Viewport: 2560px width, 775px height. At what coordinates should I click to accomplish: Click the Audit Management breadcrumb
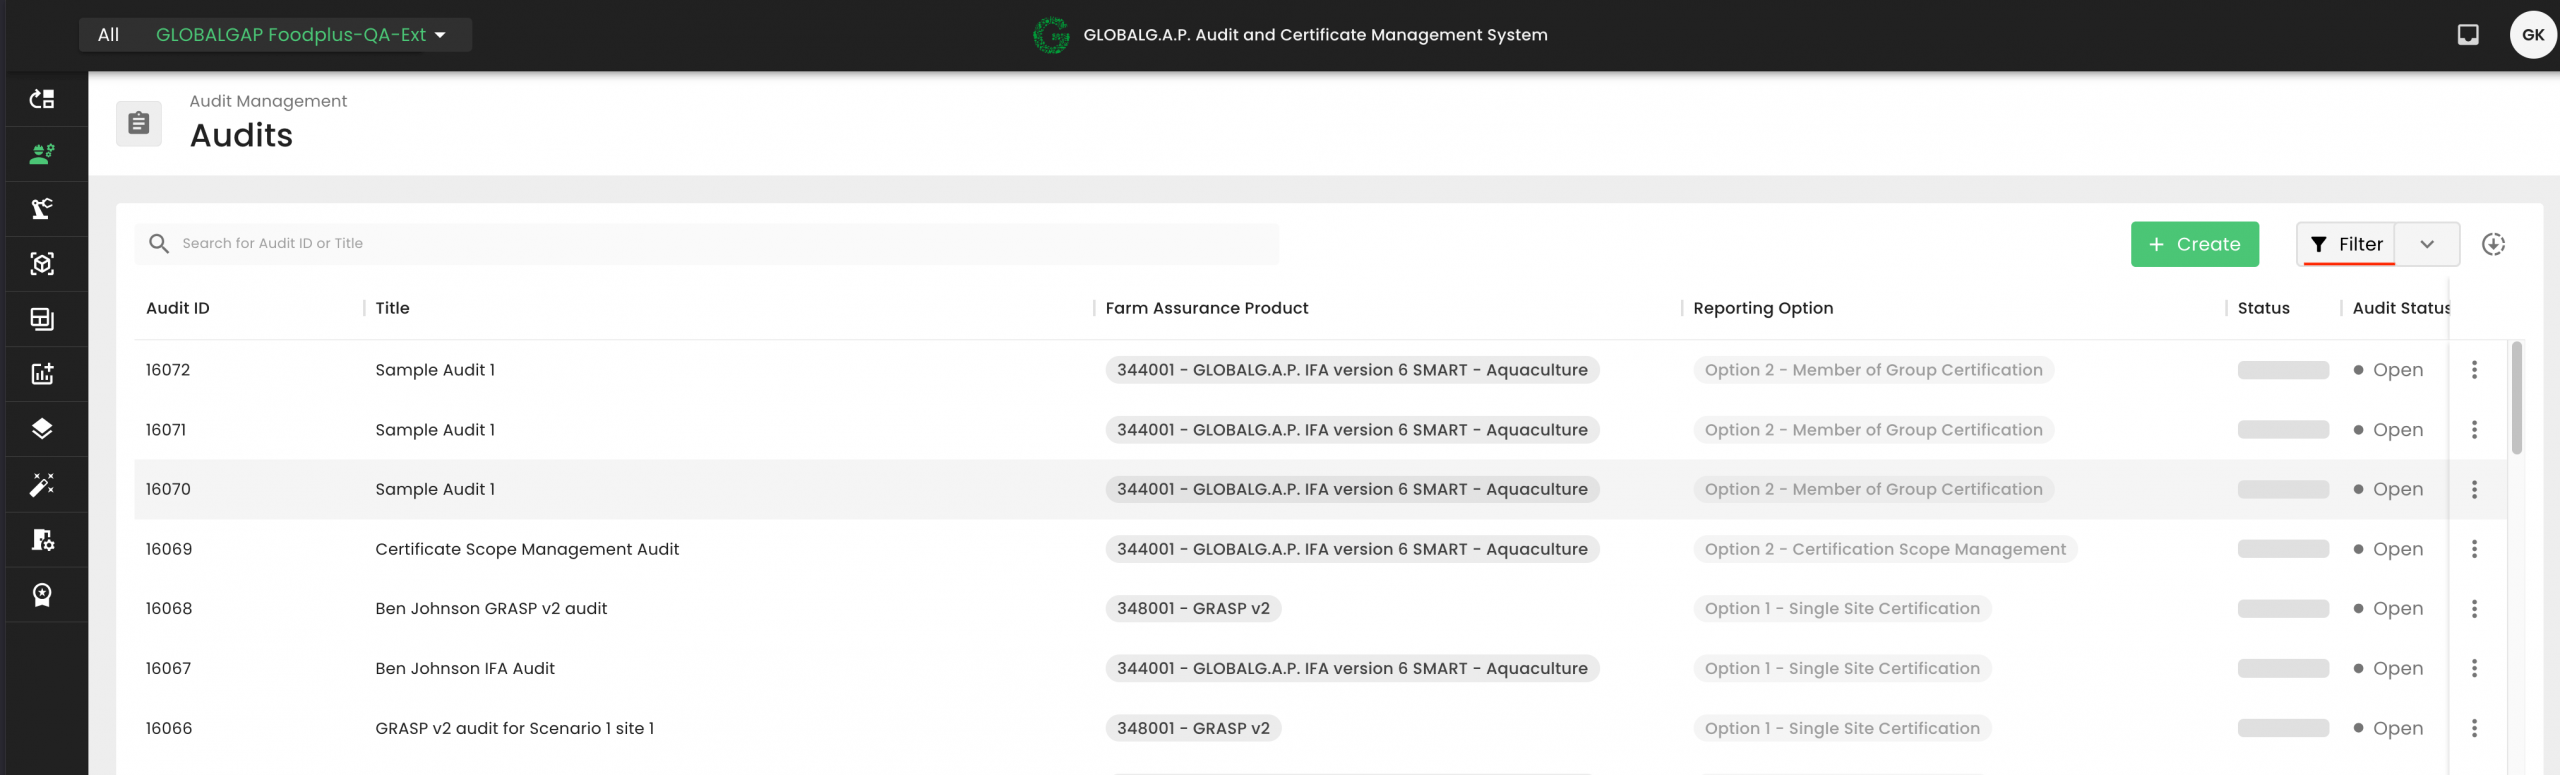268,101
